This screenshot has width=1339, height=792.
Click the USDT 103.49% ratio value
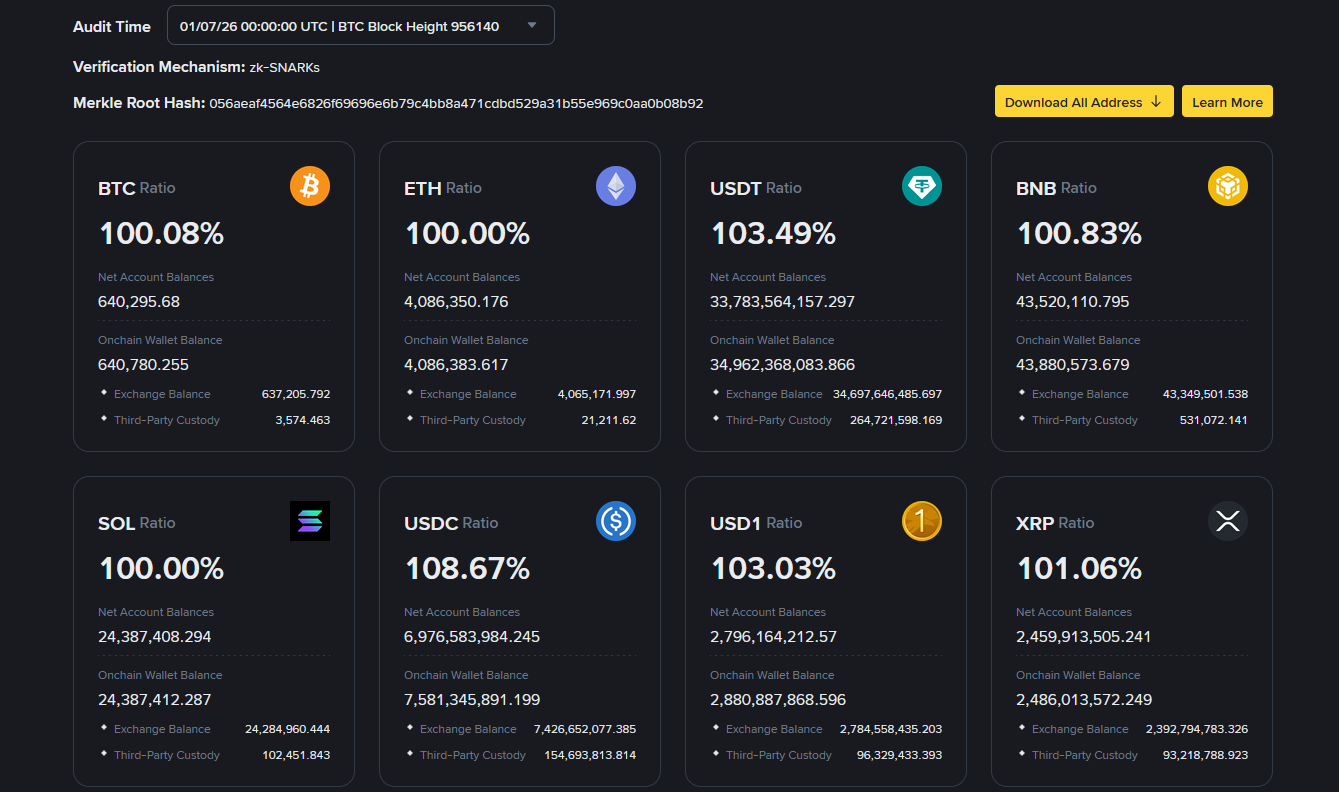(x=773, y=233)
